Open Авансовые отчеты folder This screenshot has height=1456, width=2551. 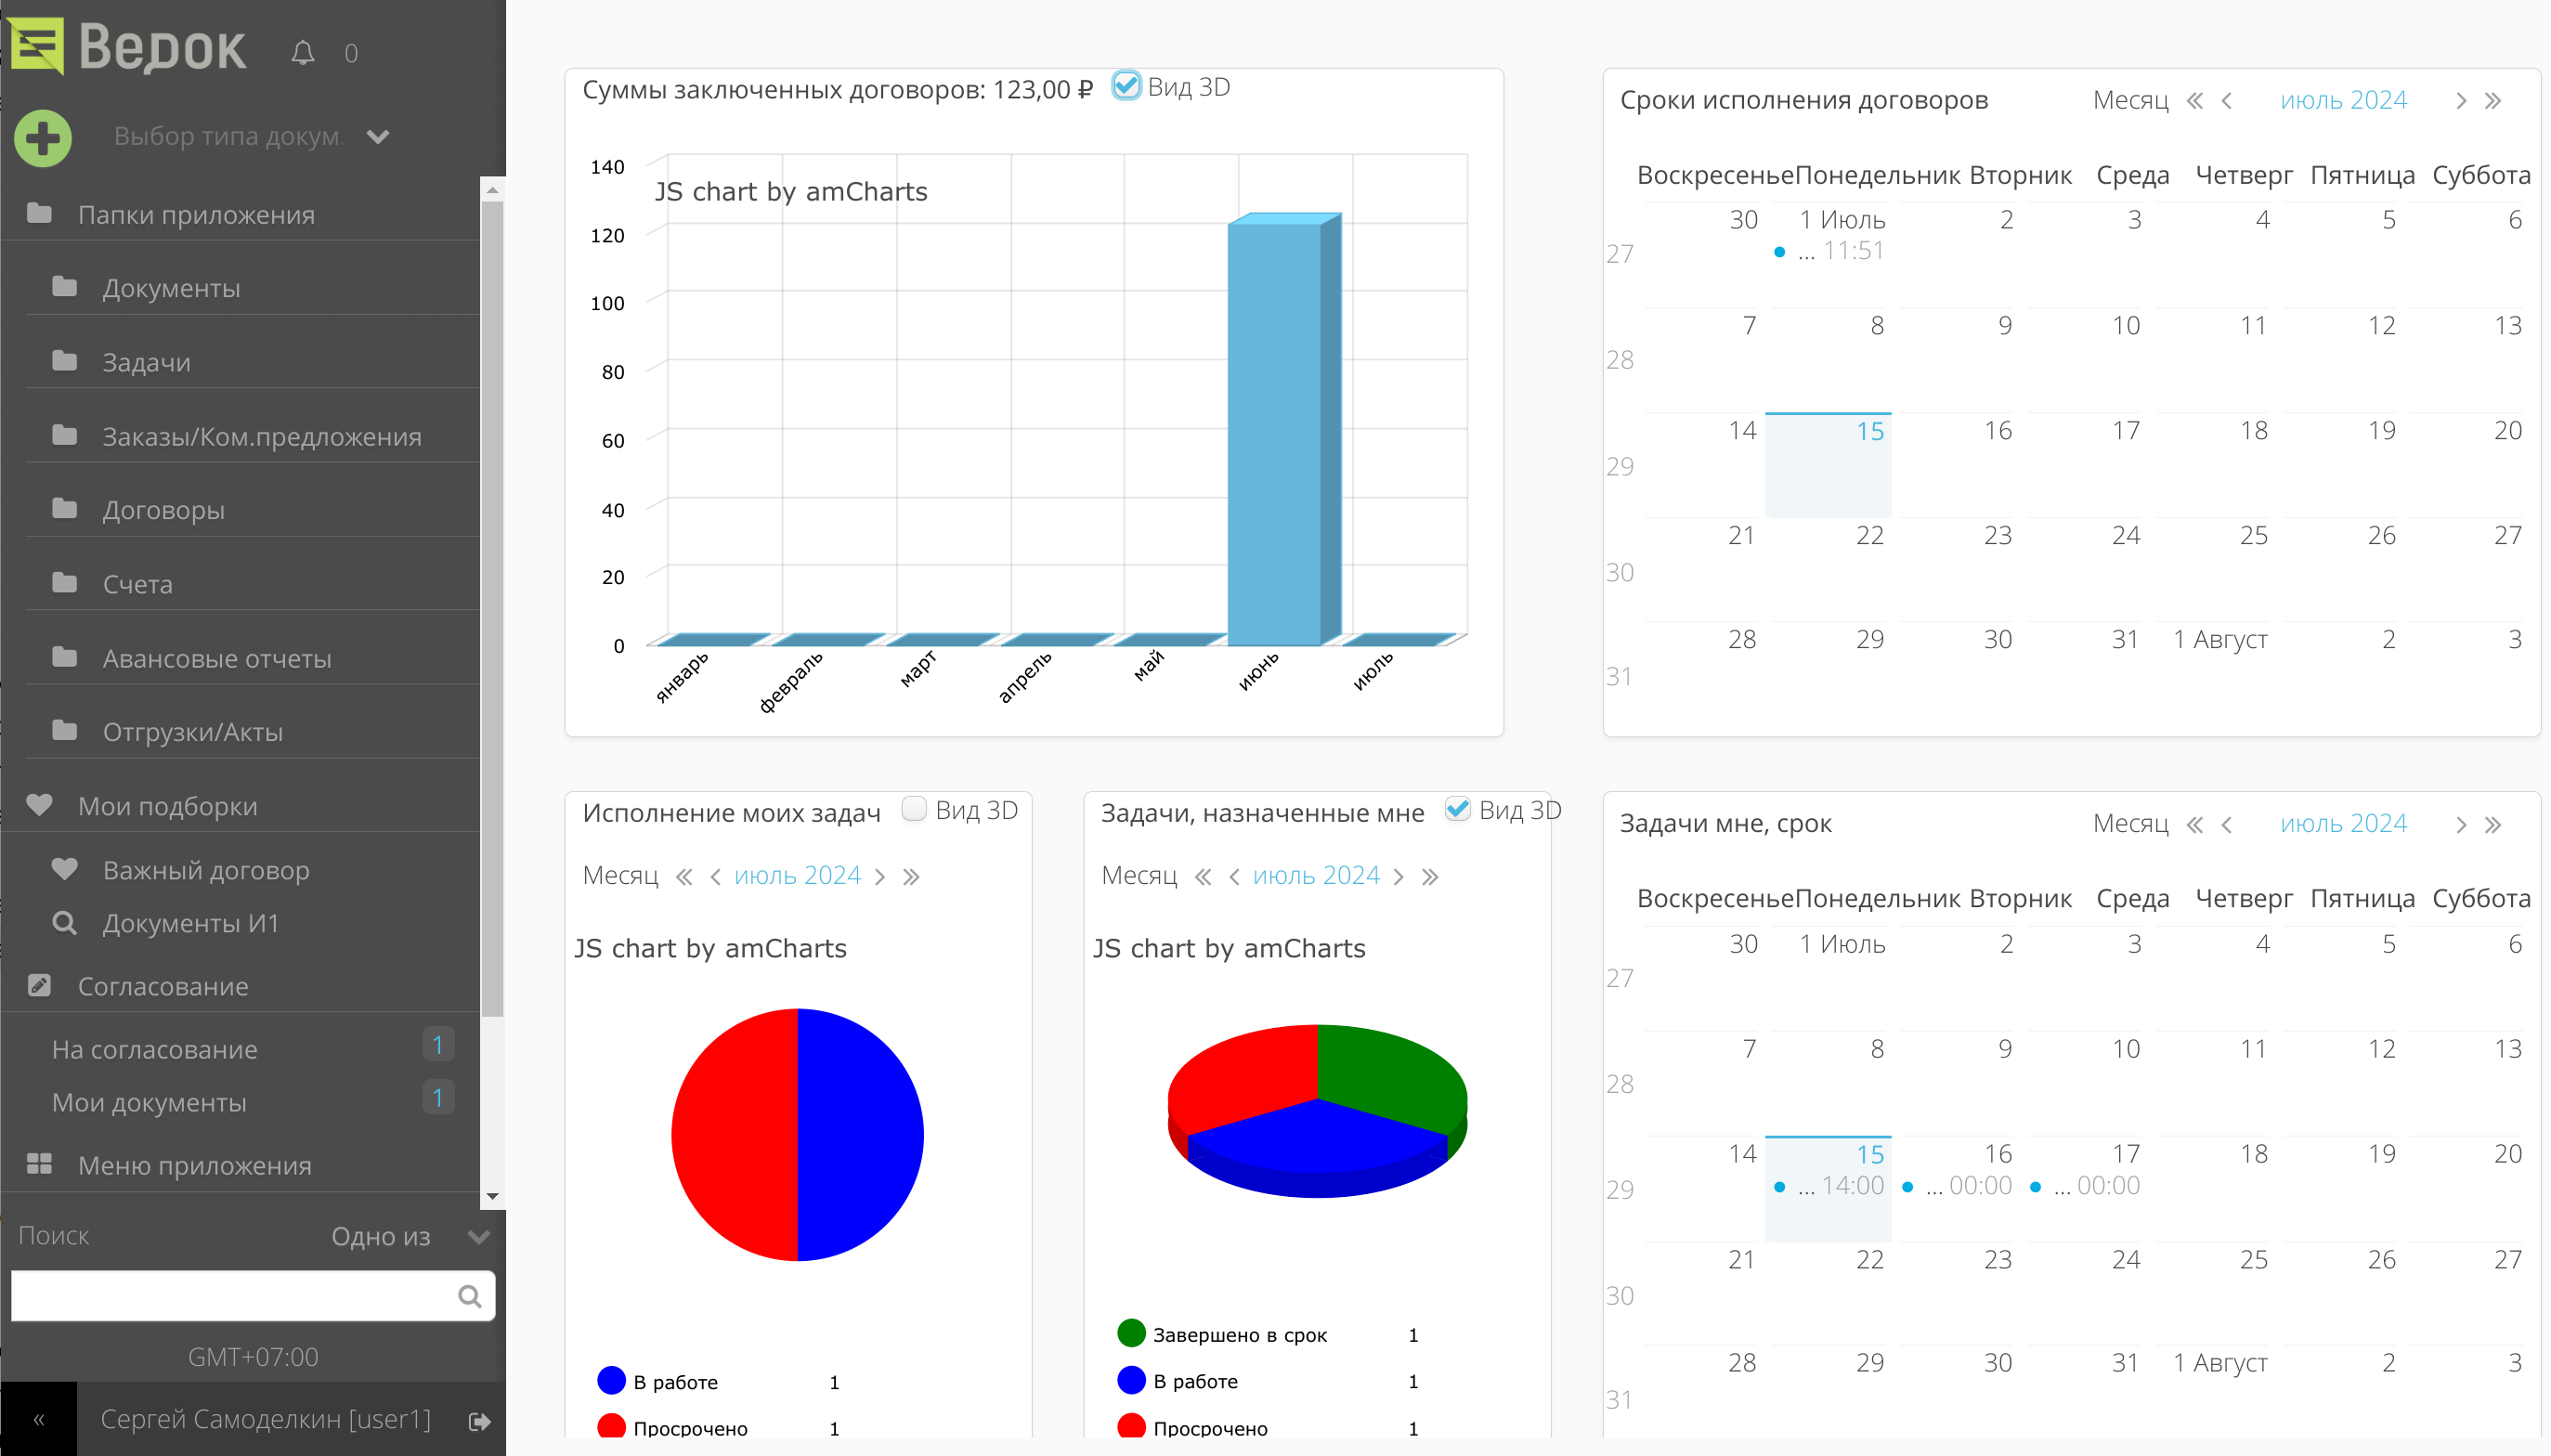tap(216, 659)
